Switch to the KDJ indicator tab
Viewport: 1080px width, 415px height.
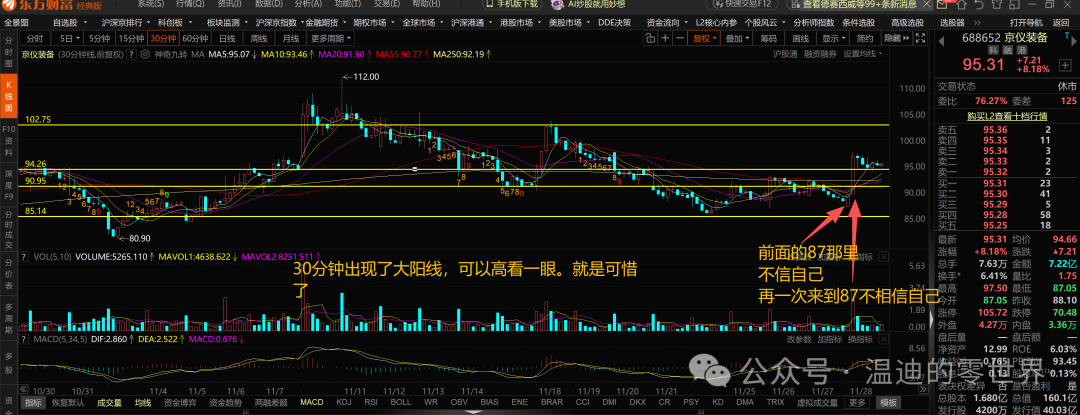(x=344, y=402)
